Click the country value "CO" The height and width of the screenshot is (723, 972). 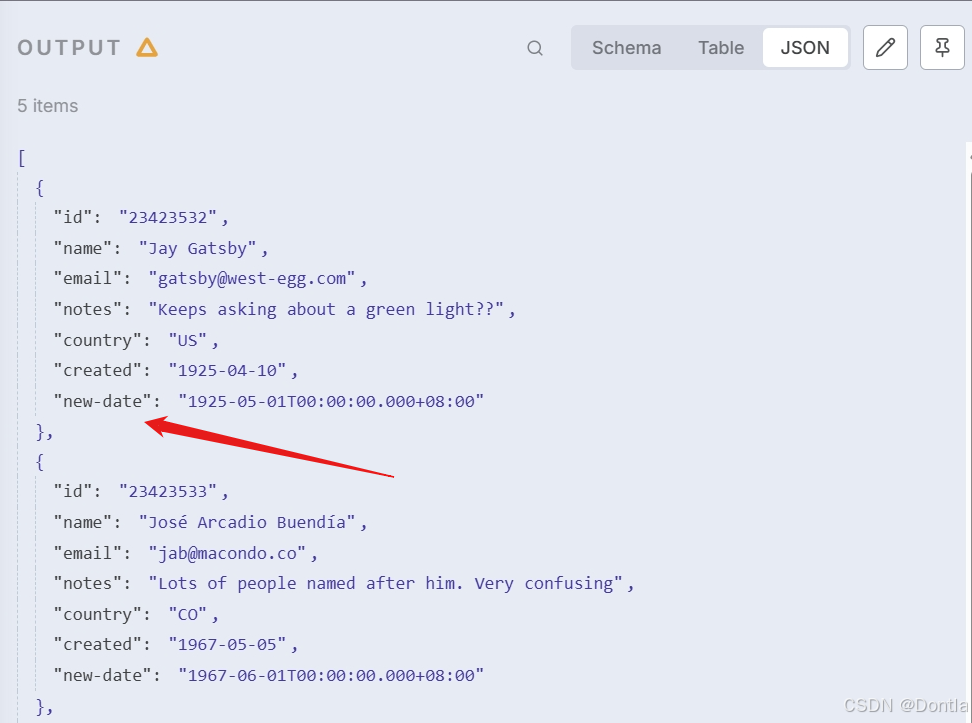(x=188, y=614)
